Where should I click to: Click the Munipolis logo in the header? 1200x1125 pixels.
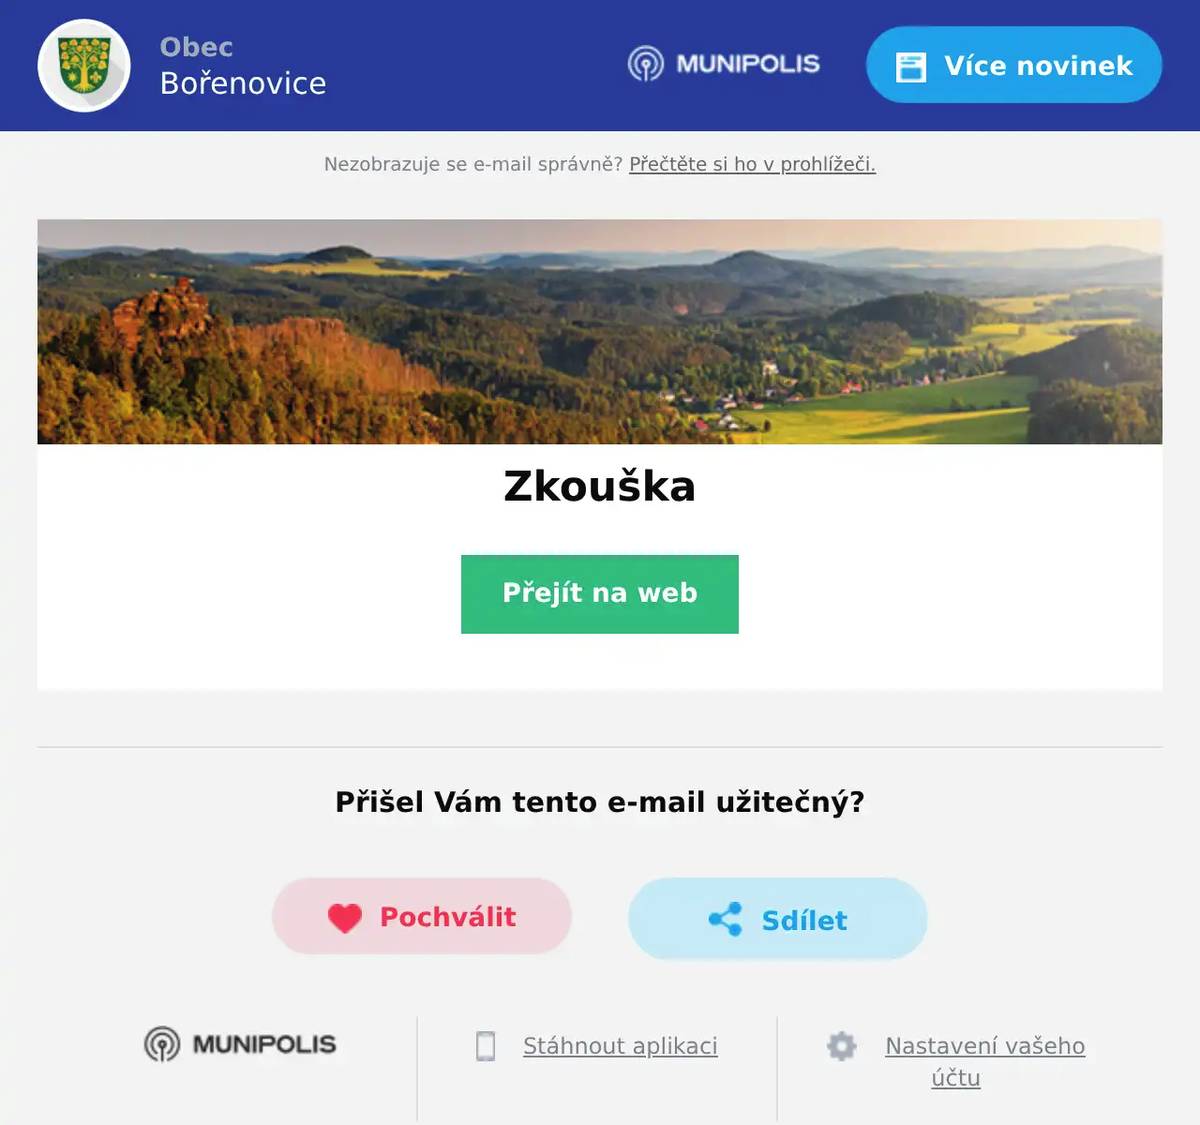coord(724,64)
